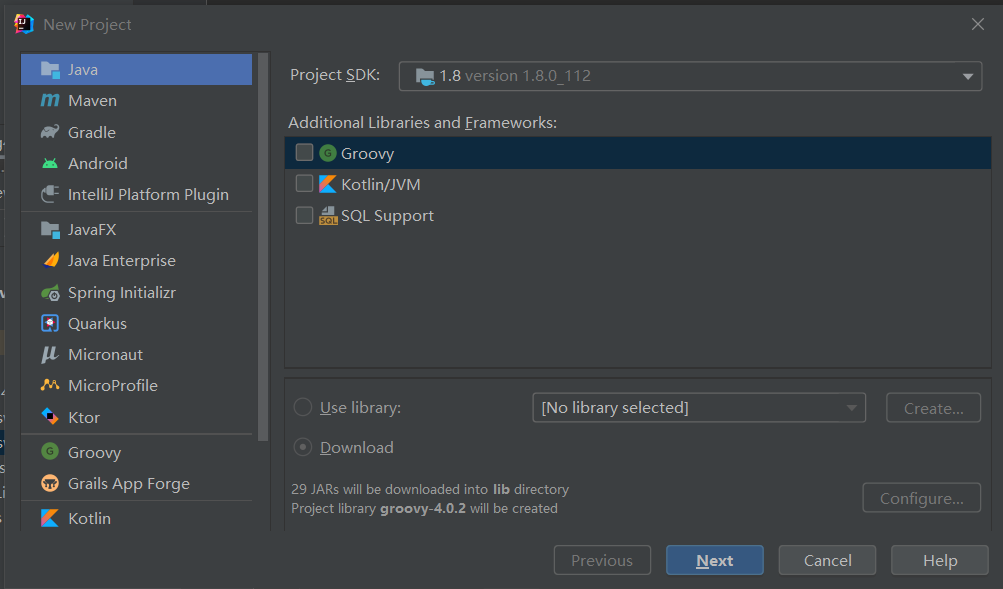The height and width of the screenshot is (589, 1003).
Task: Click the MicroProfile icon
Action: (x=50, y=385)
